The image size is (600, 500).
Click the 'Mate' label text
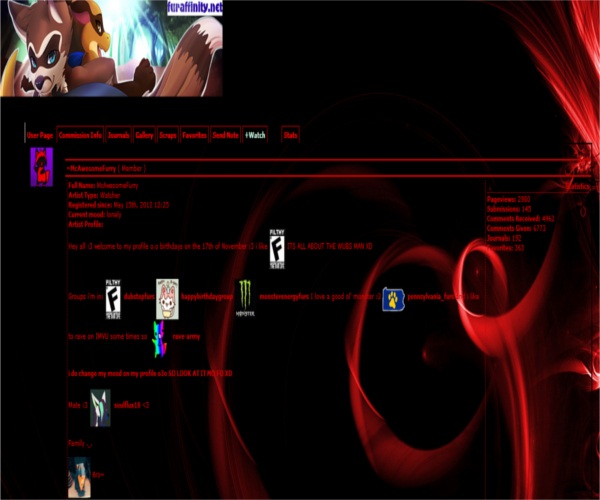tap(75, 405)
